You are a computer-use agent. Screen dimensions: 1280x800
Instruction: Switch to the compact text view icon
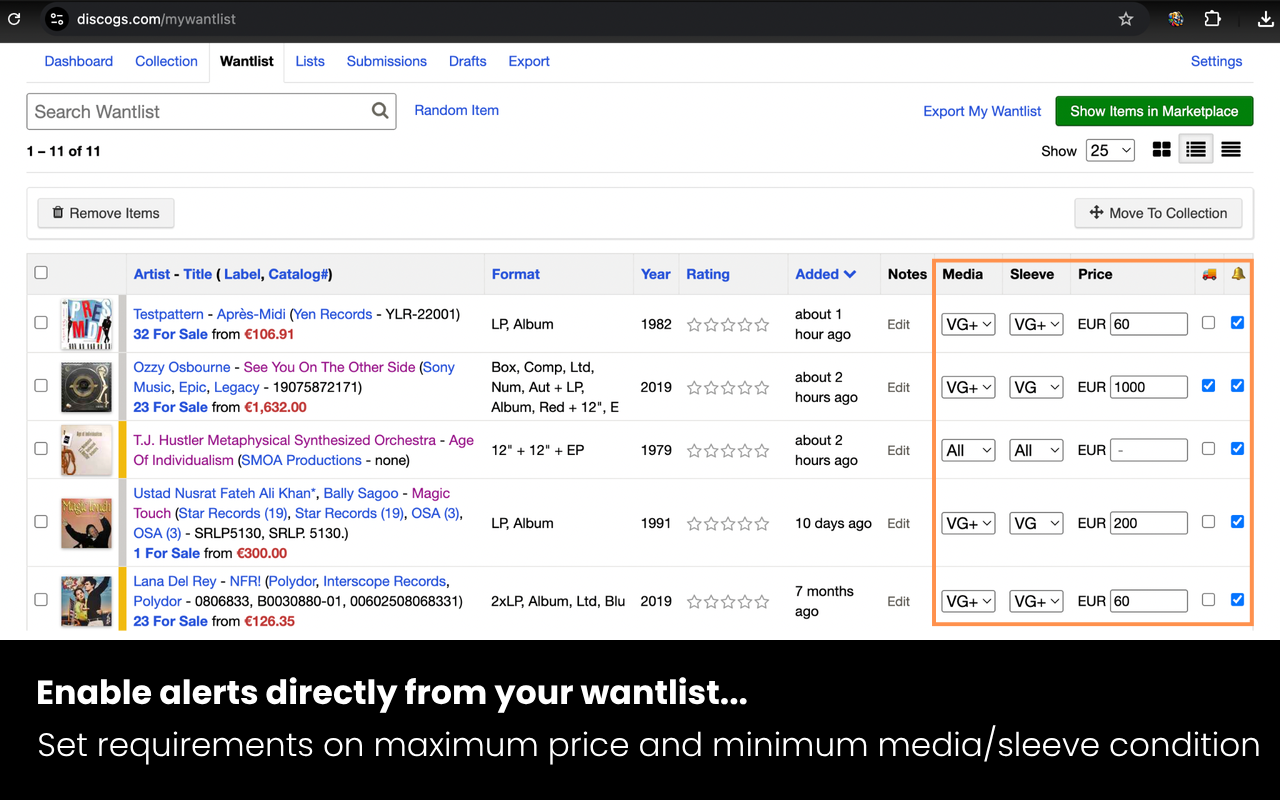pos(1231,150)
